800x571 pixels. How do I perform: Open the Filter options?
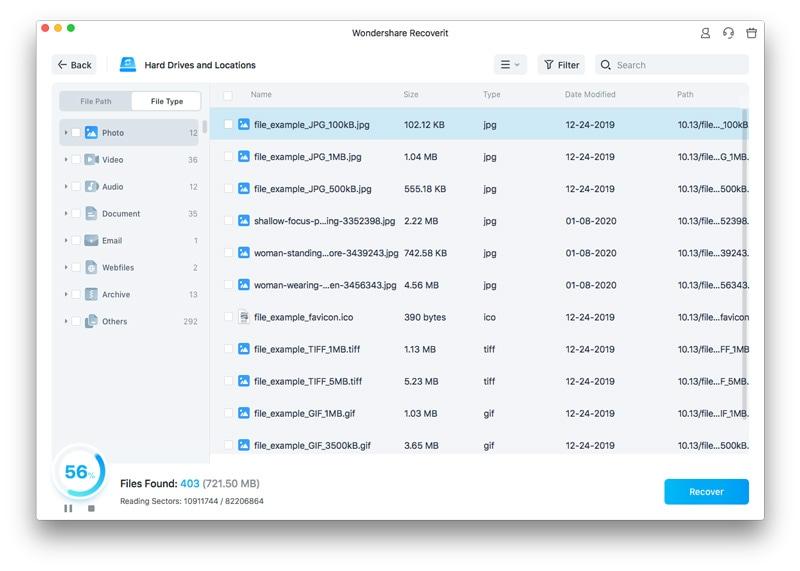pos(561,65)
